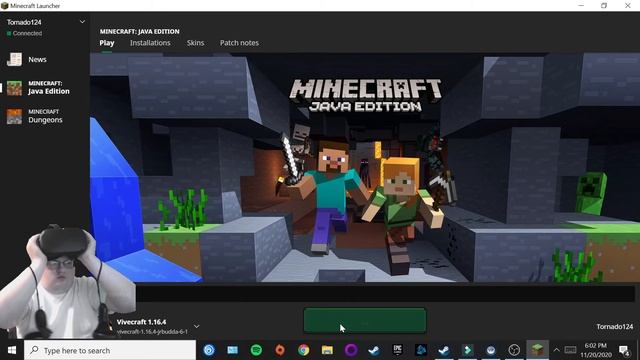Screen dimensions: 640x360
Task: Open the touch keyboard tray icon
Action: (570, 350)
